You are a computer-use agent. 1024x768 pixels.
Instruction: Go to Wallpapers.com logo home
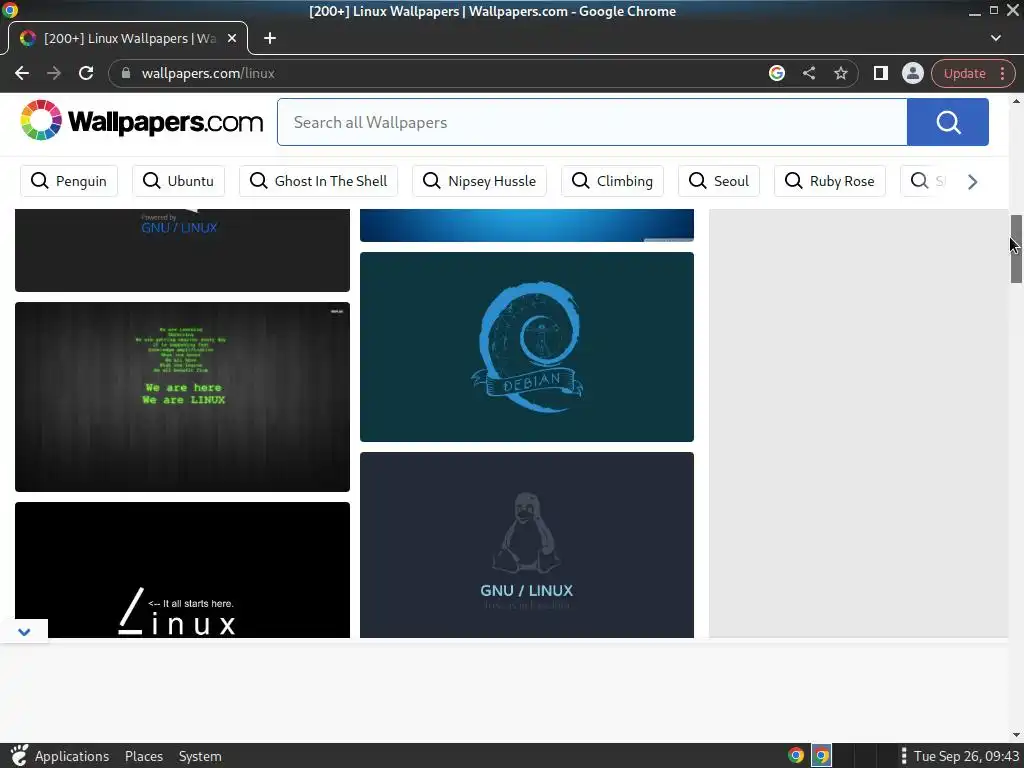pos(142,121)
